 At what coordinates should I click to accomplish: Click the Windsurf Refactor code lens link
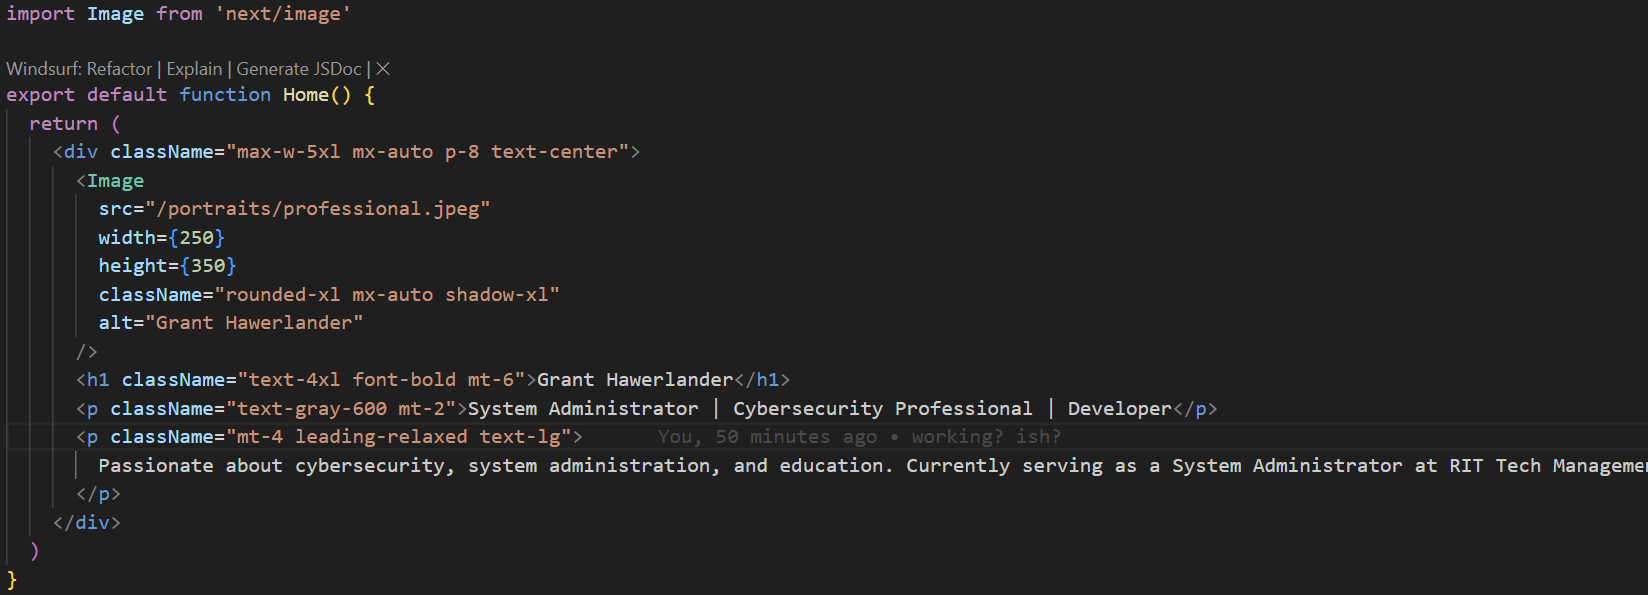[x=79, y=69]
